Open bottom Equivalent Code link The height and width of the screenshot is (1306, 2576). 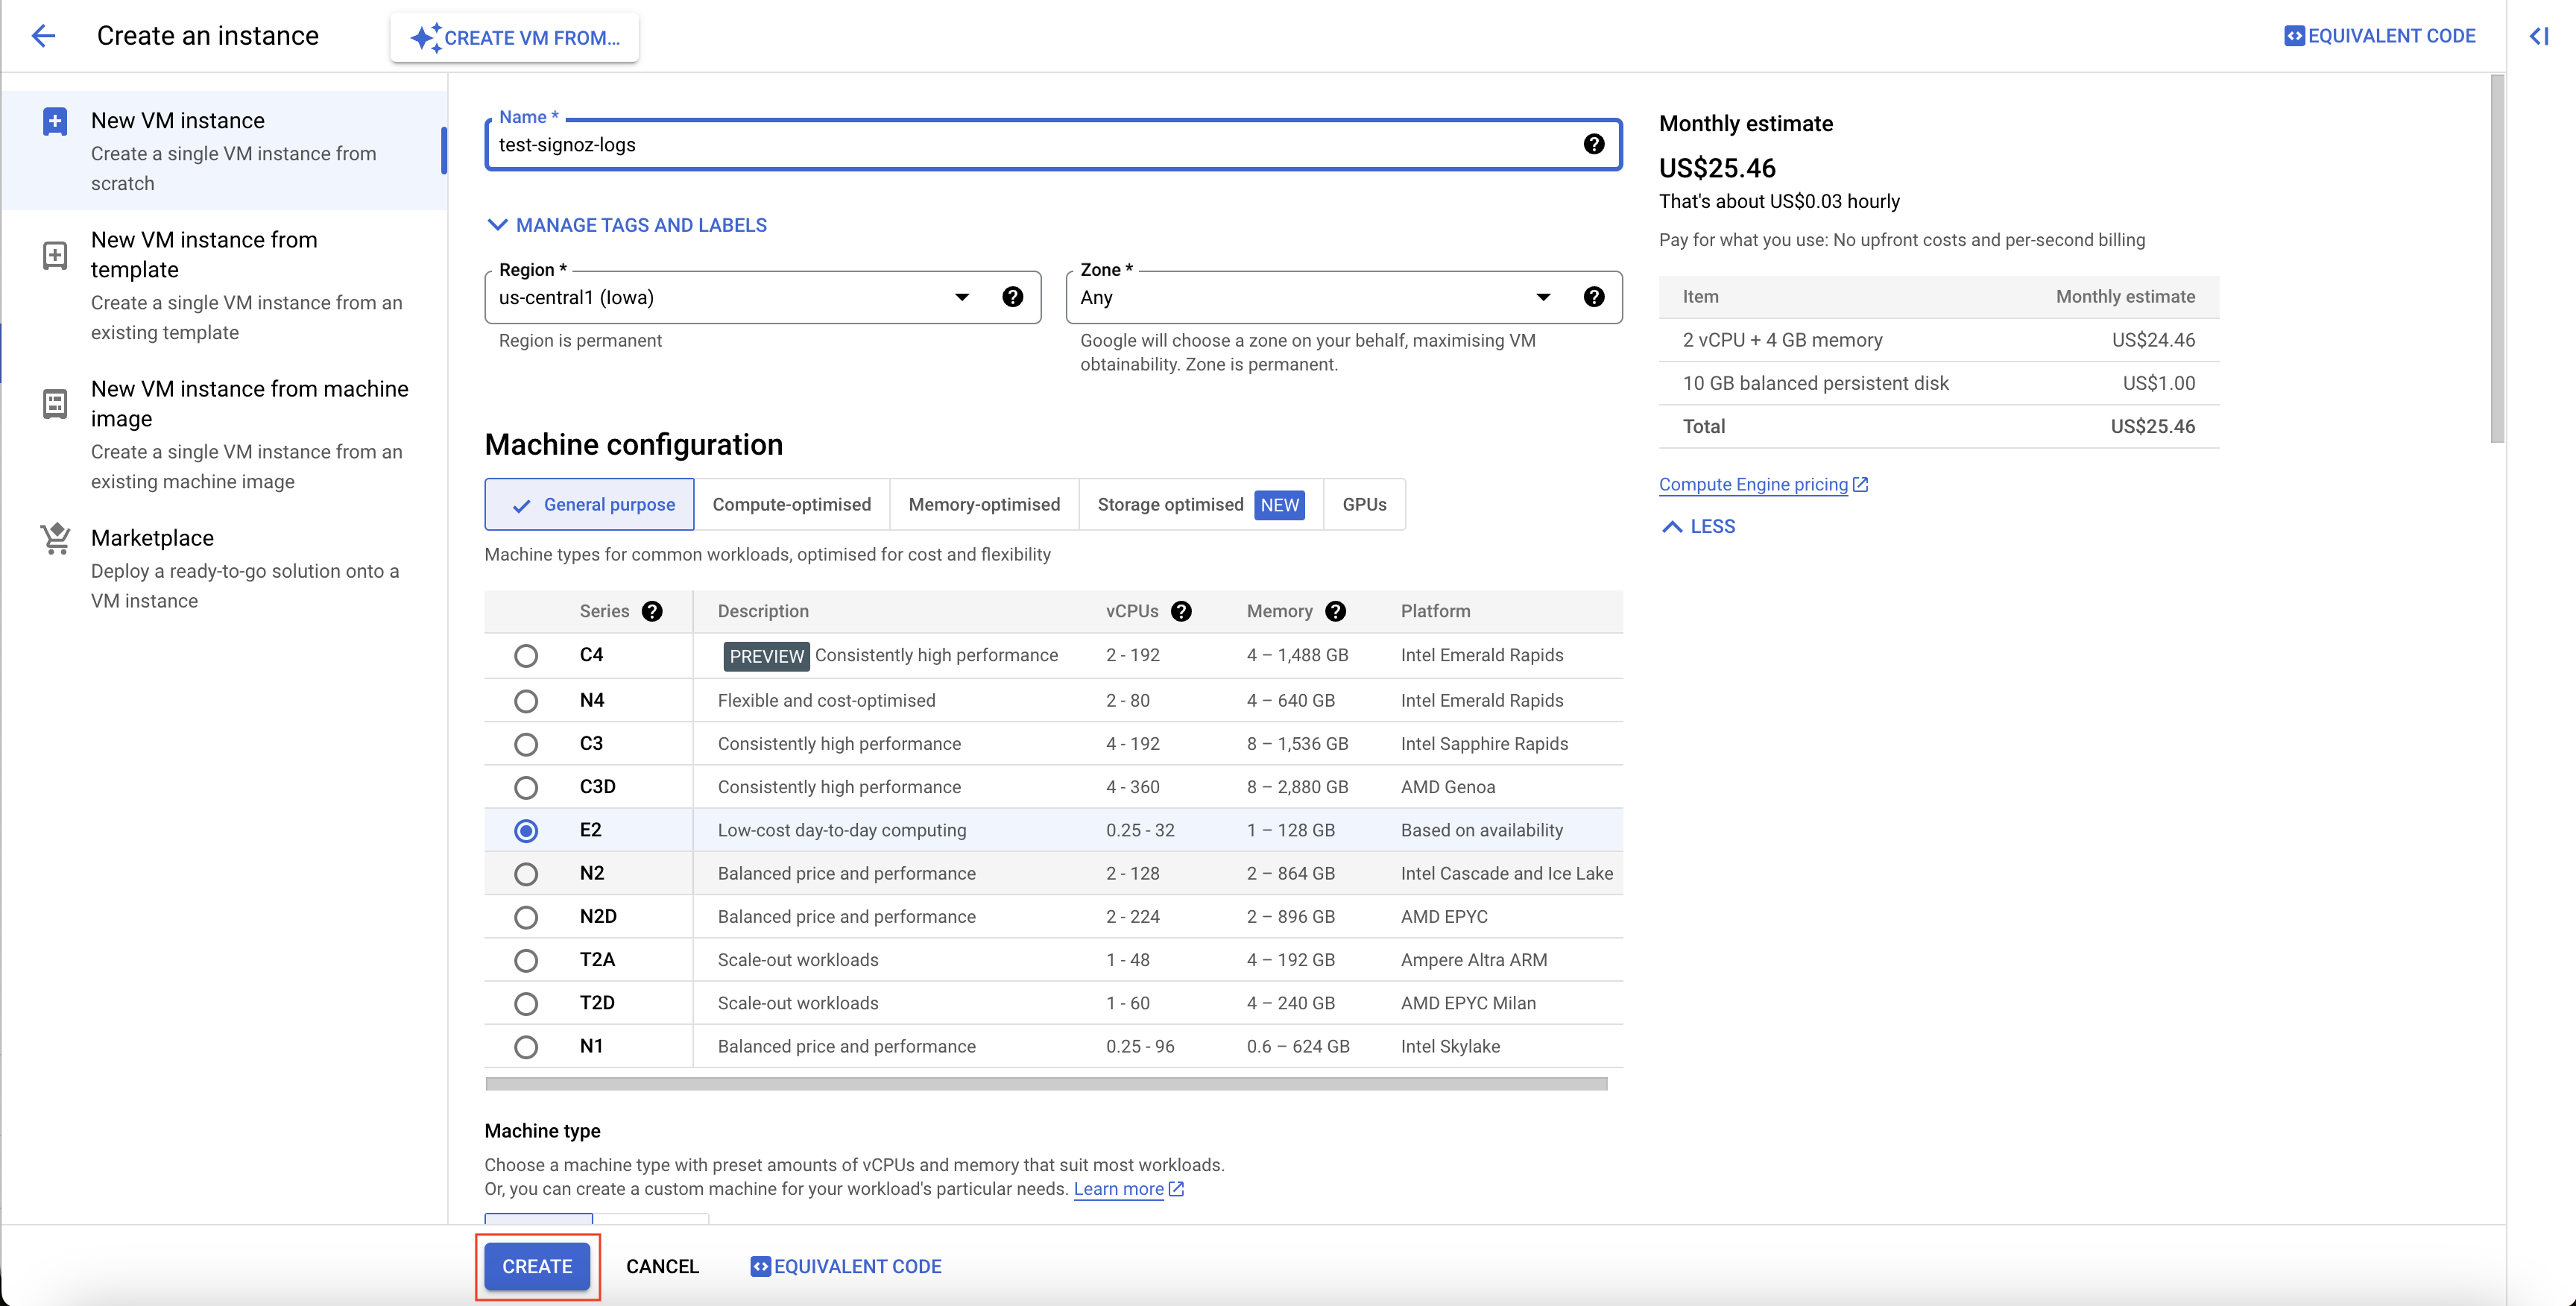[x=846, y=1266]
